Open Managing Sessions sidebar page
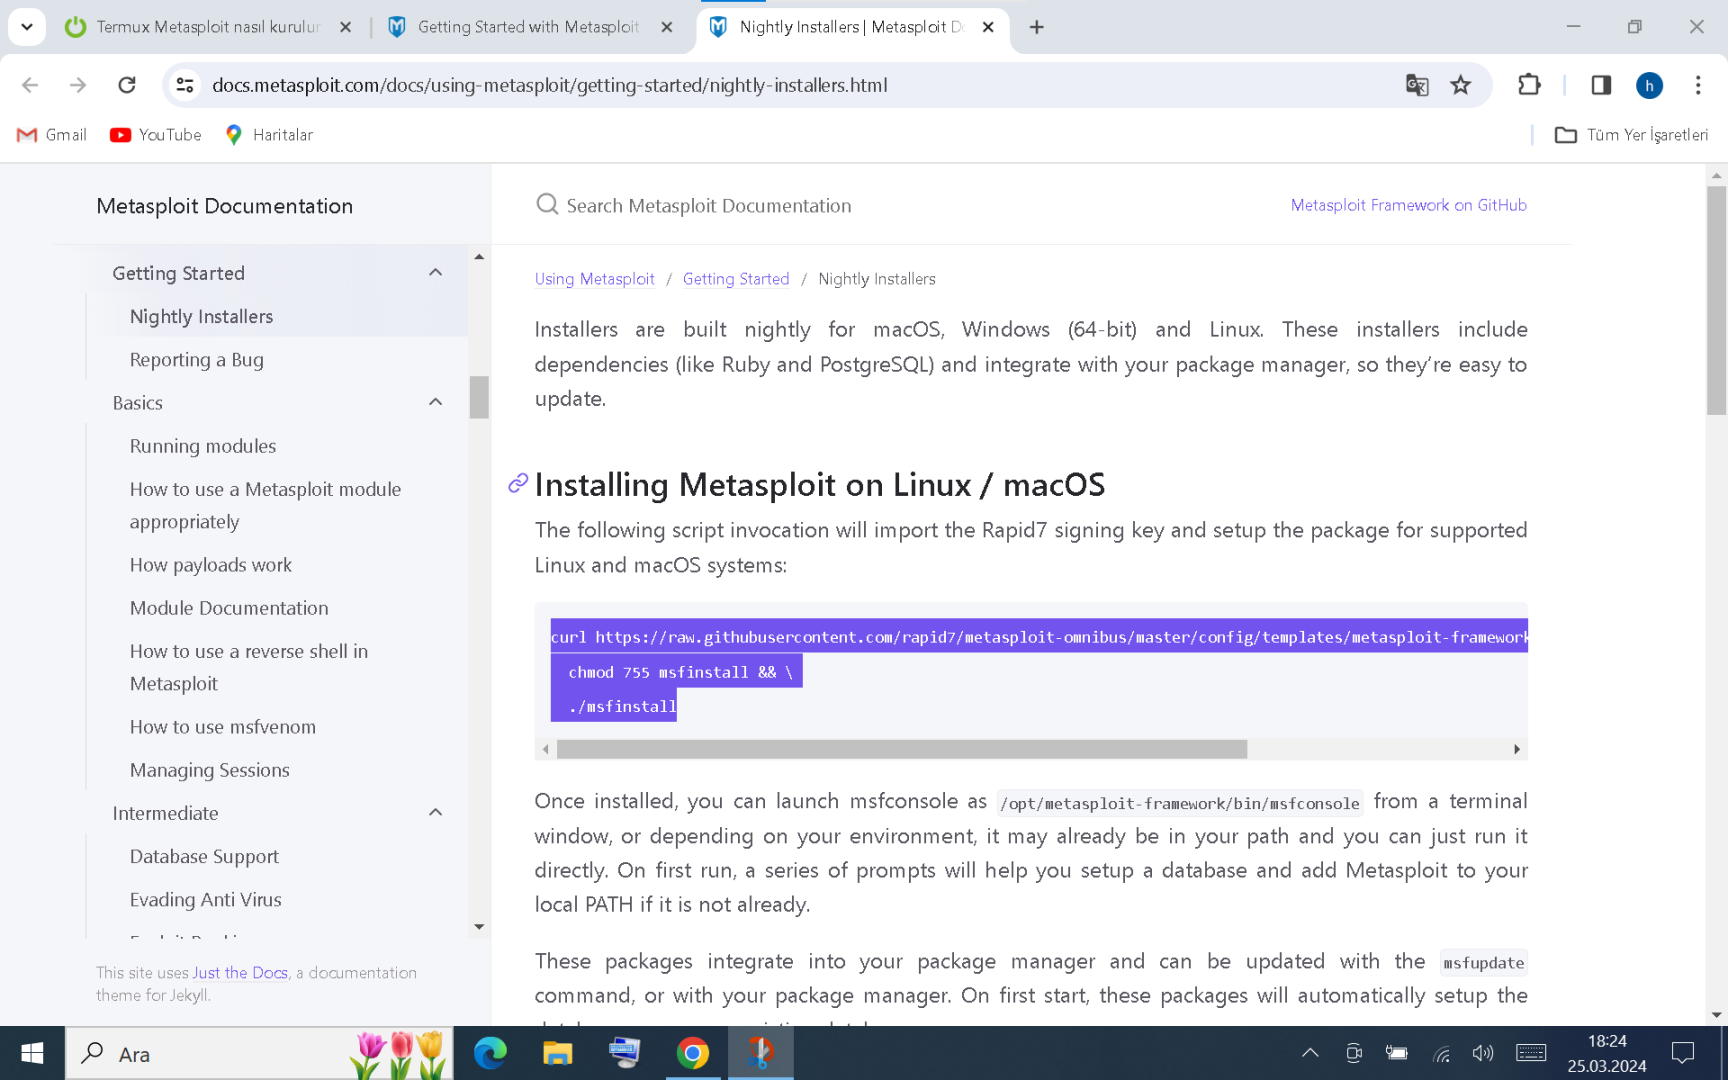Viewport: 1728px width, 1080px height. 210,770
